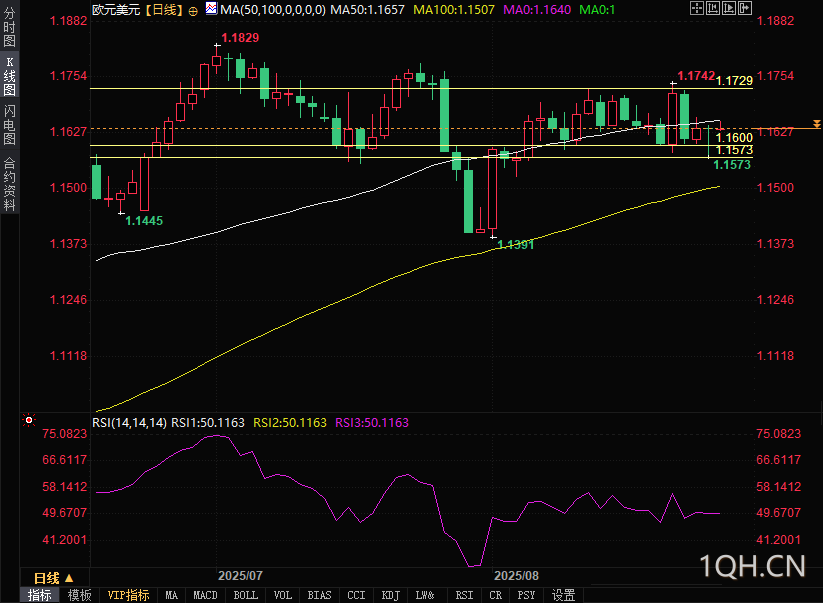Open the 日线 period dropdown
This screenshot has width=823, height=603.
(53, 578)
